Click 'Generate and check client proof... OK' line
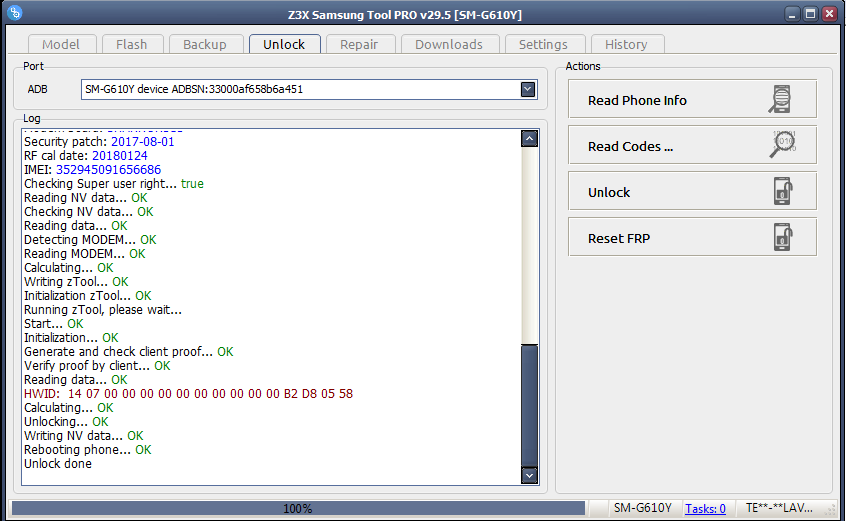Viewport: 846px width, 521px height. (128, 352)
